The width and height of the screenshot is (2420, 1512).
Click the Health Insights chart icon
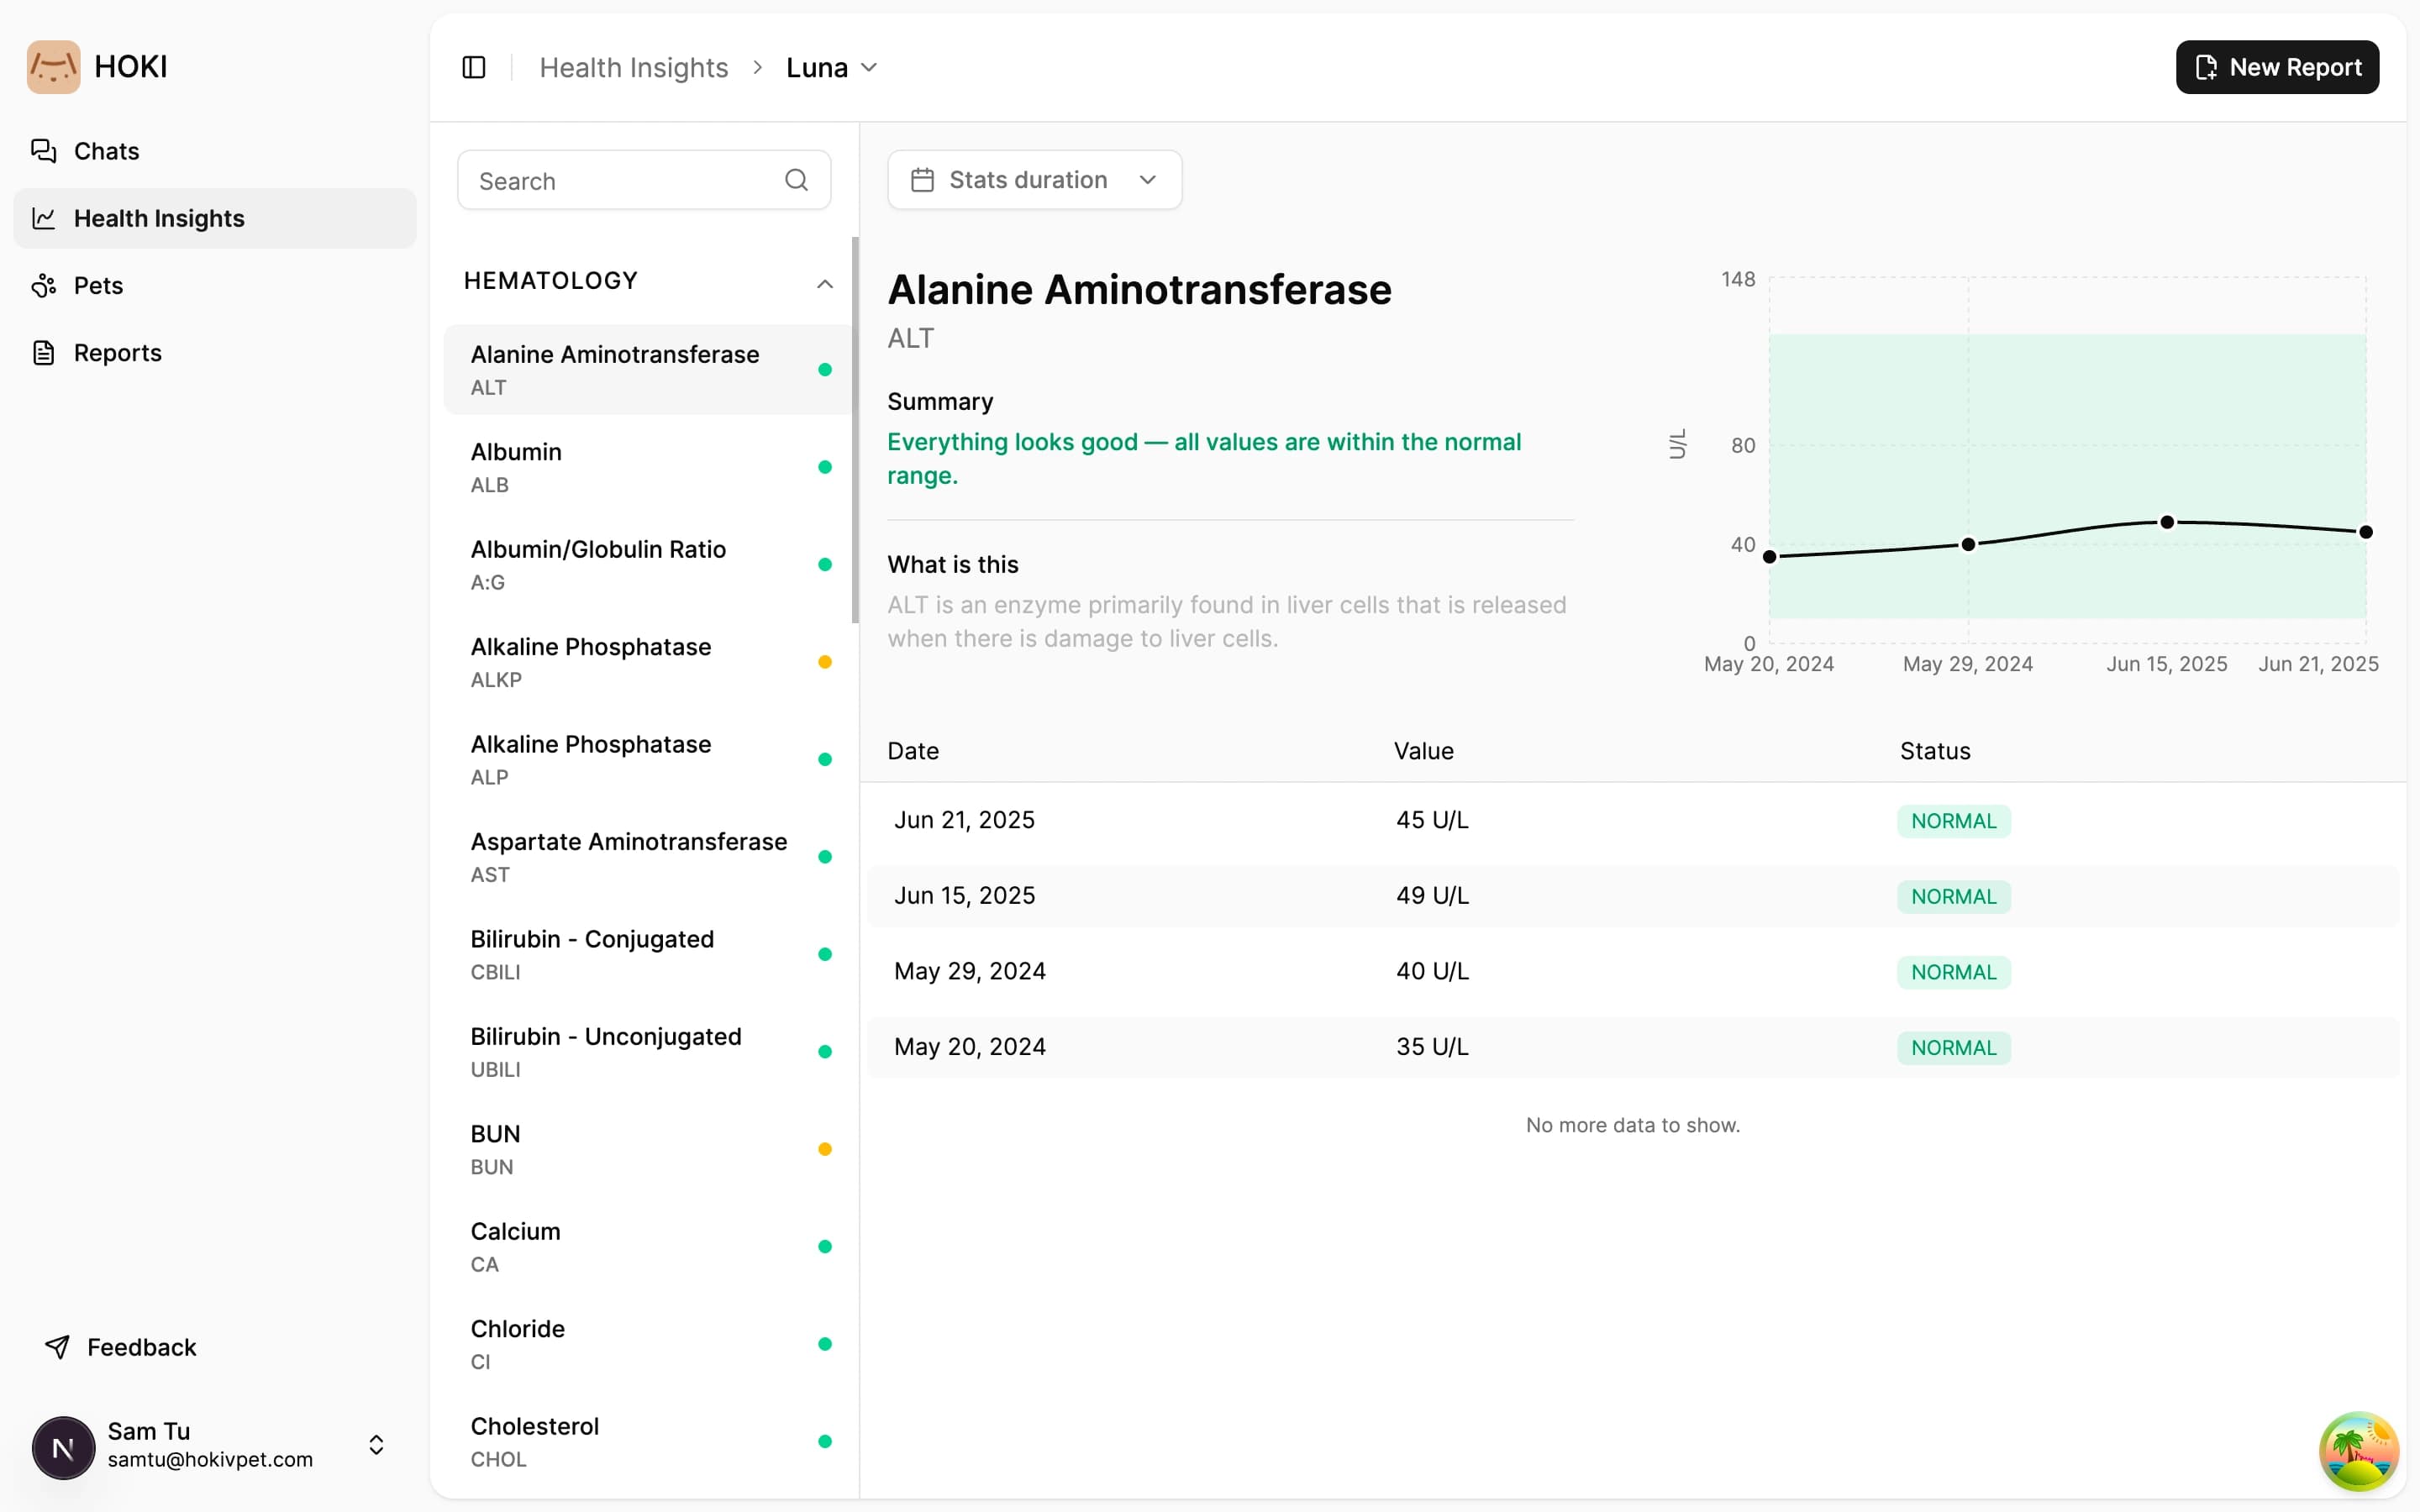[x=44, y=218]
